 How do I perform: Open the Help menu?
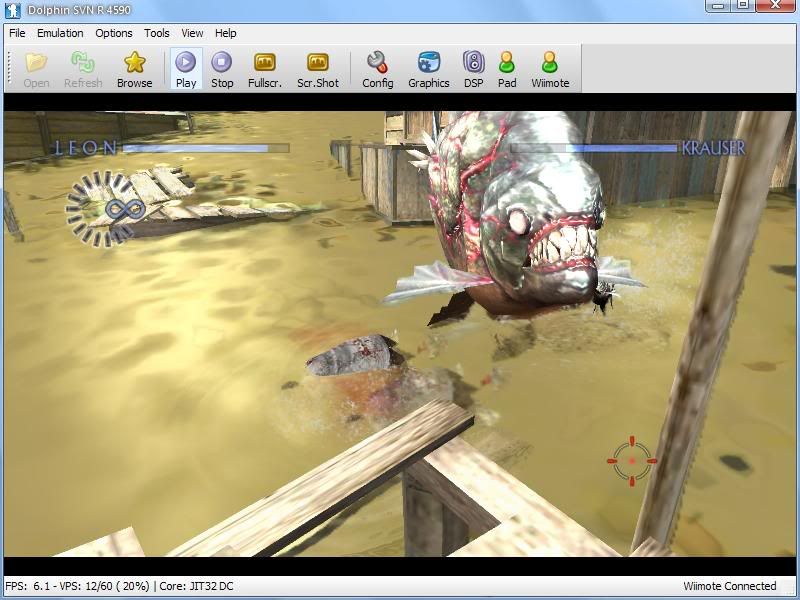click(x=226, y=33)
